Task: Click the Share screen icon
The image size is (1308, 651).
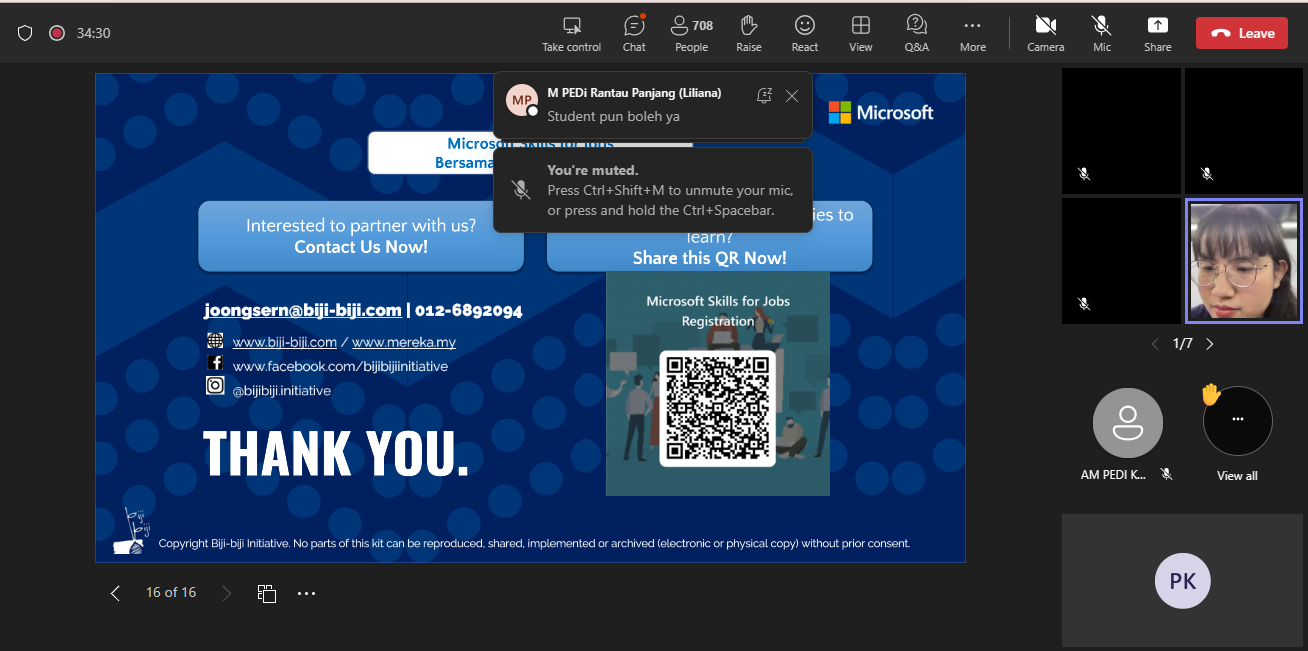Action: pyautogui.click(x=1157, y=32)
